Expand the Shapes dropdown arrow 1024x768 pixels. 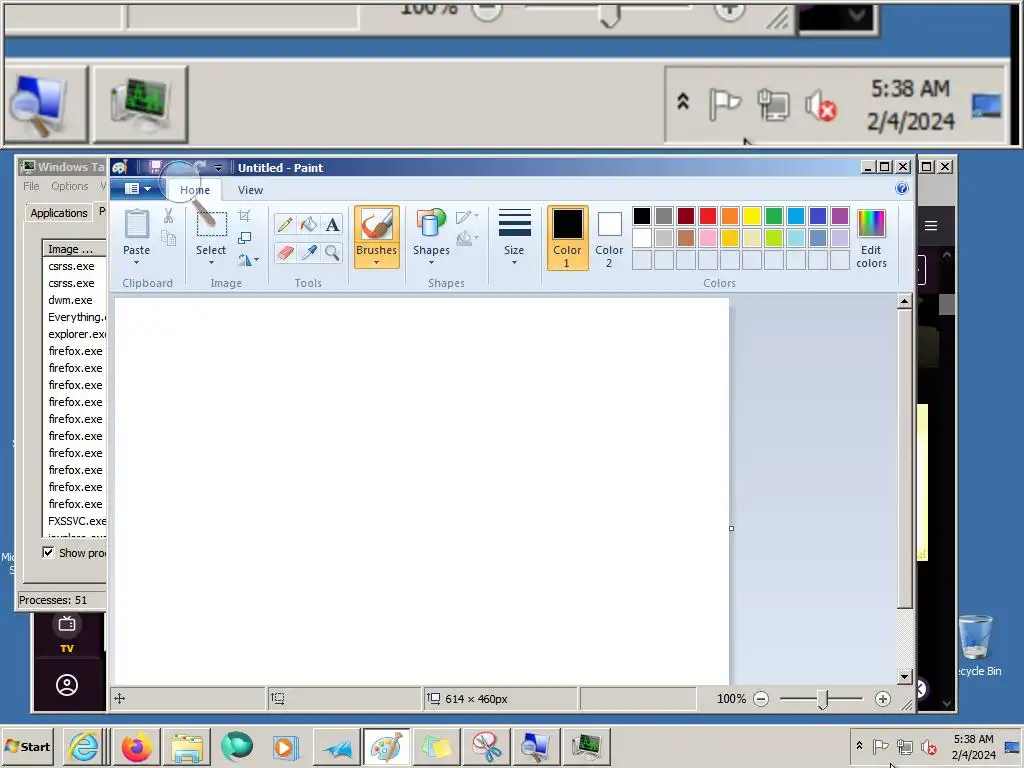(x=431, y=263)
